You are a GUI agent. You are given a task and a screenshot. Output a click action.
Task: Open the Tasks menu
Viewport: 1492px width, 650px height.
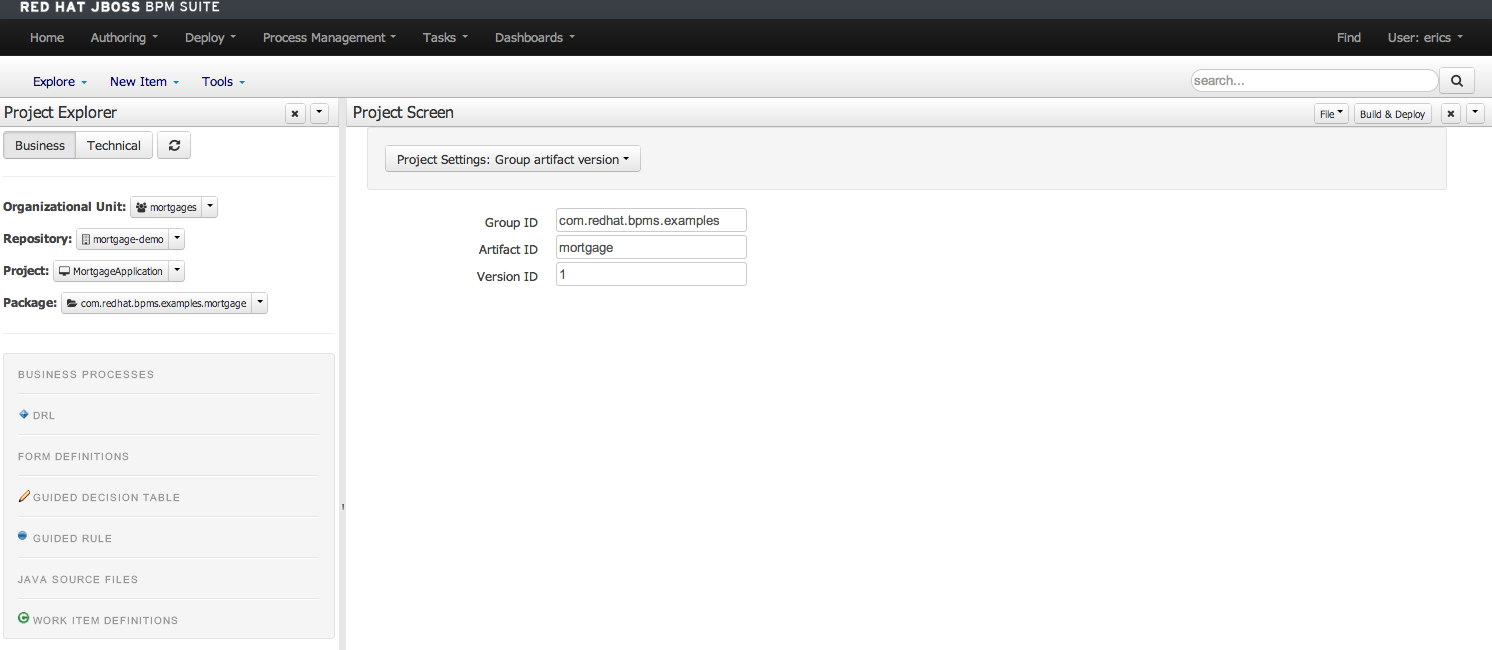point(445,38)
